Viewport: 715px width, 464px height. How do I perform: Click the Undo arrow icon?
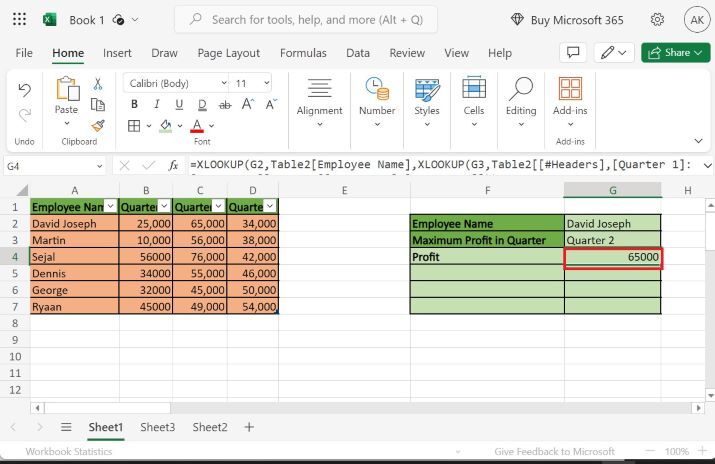[x=24, y=90]
